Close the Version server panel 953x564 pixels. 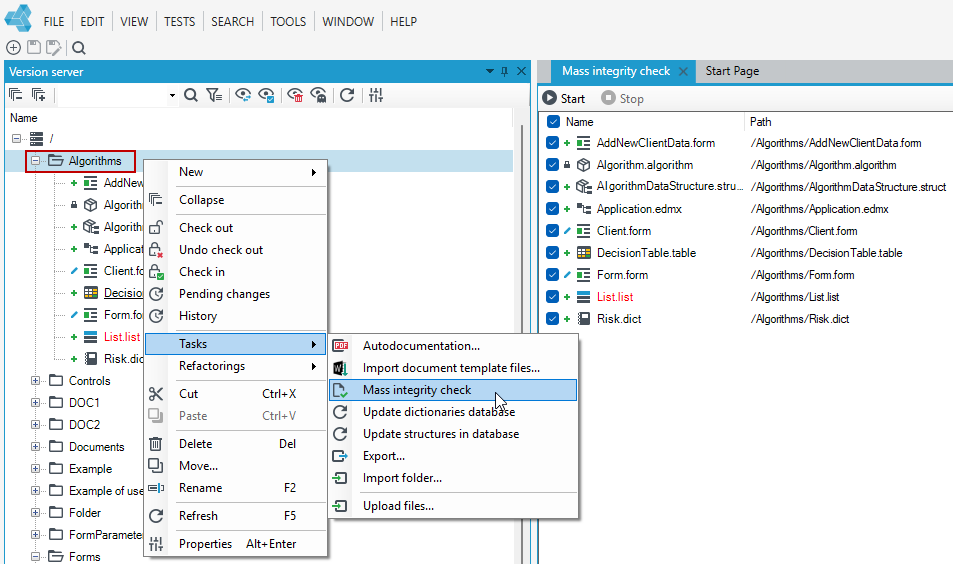pos(521,72)
